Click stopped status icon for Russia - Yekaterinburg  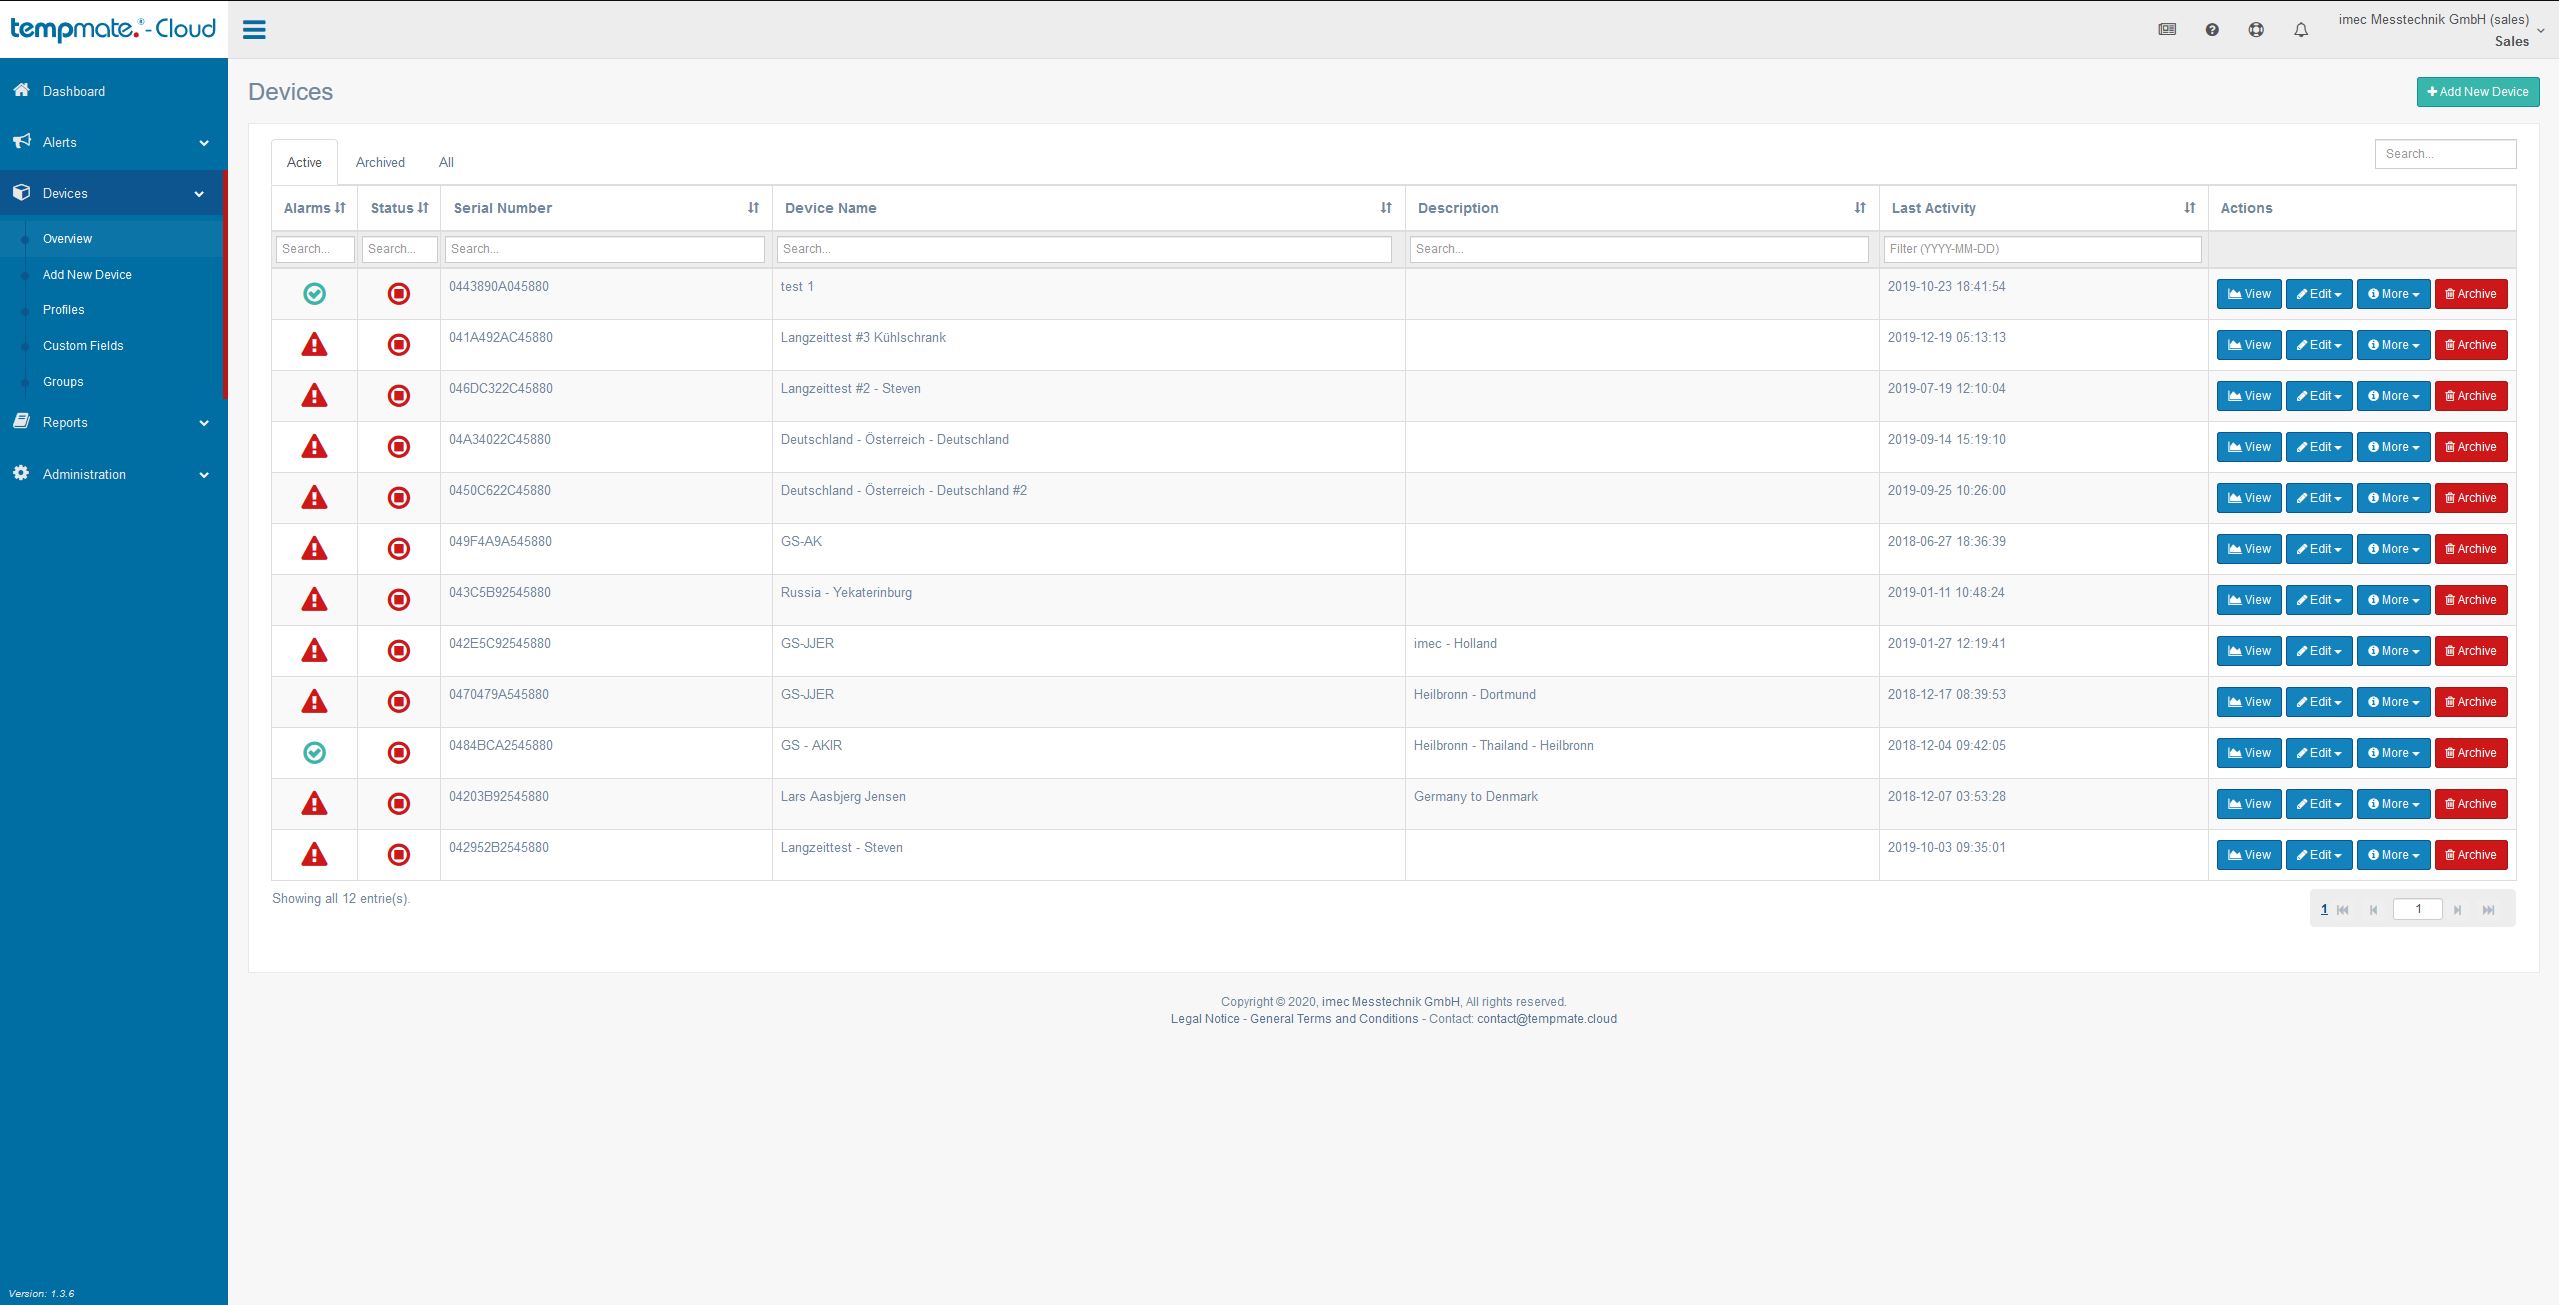click(398, 600)
